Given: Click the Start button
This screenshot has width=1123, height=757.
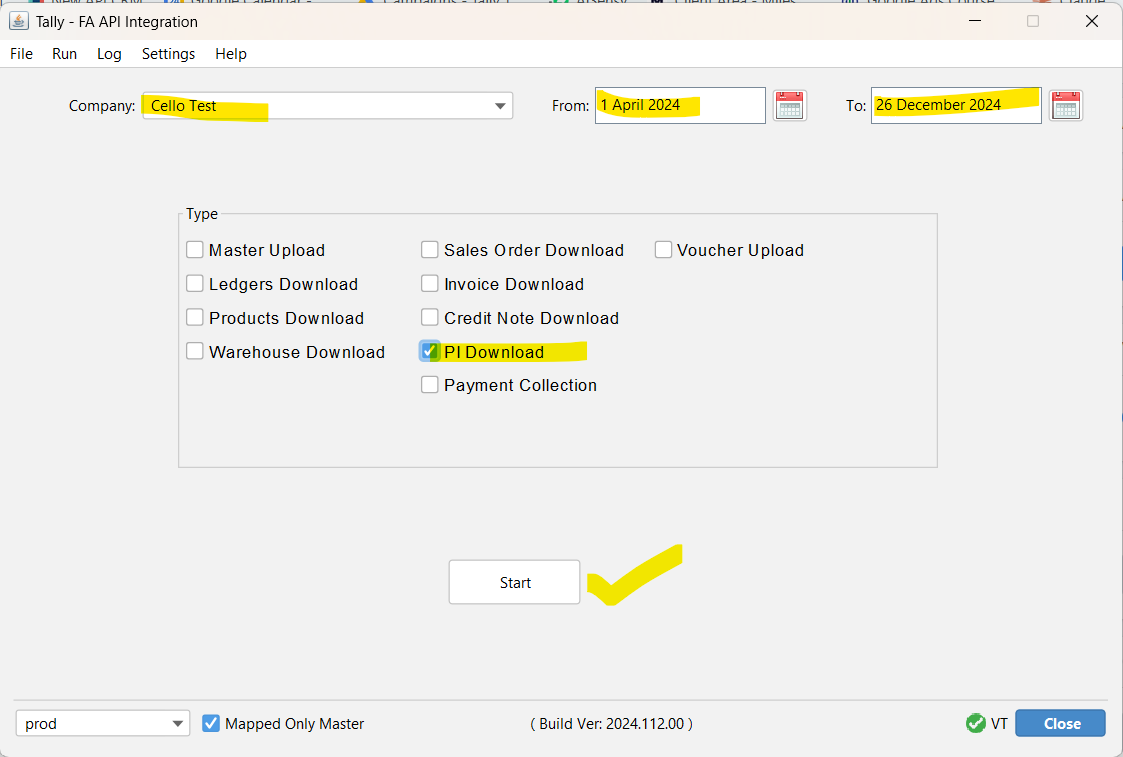Looking at the screenshot, I should click(x=514, y=582).
